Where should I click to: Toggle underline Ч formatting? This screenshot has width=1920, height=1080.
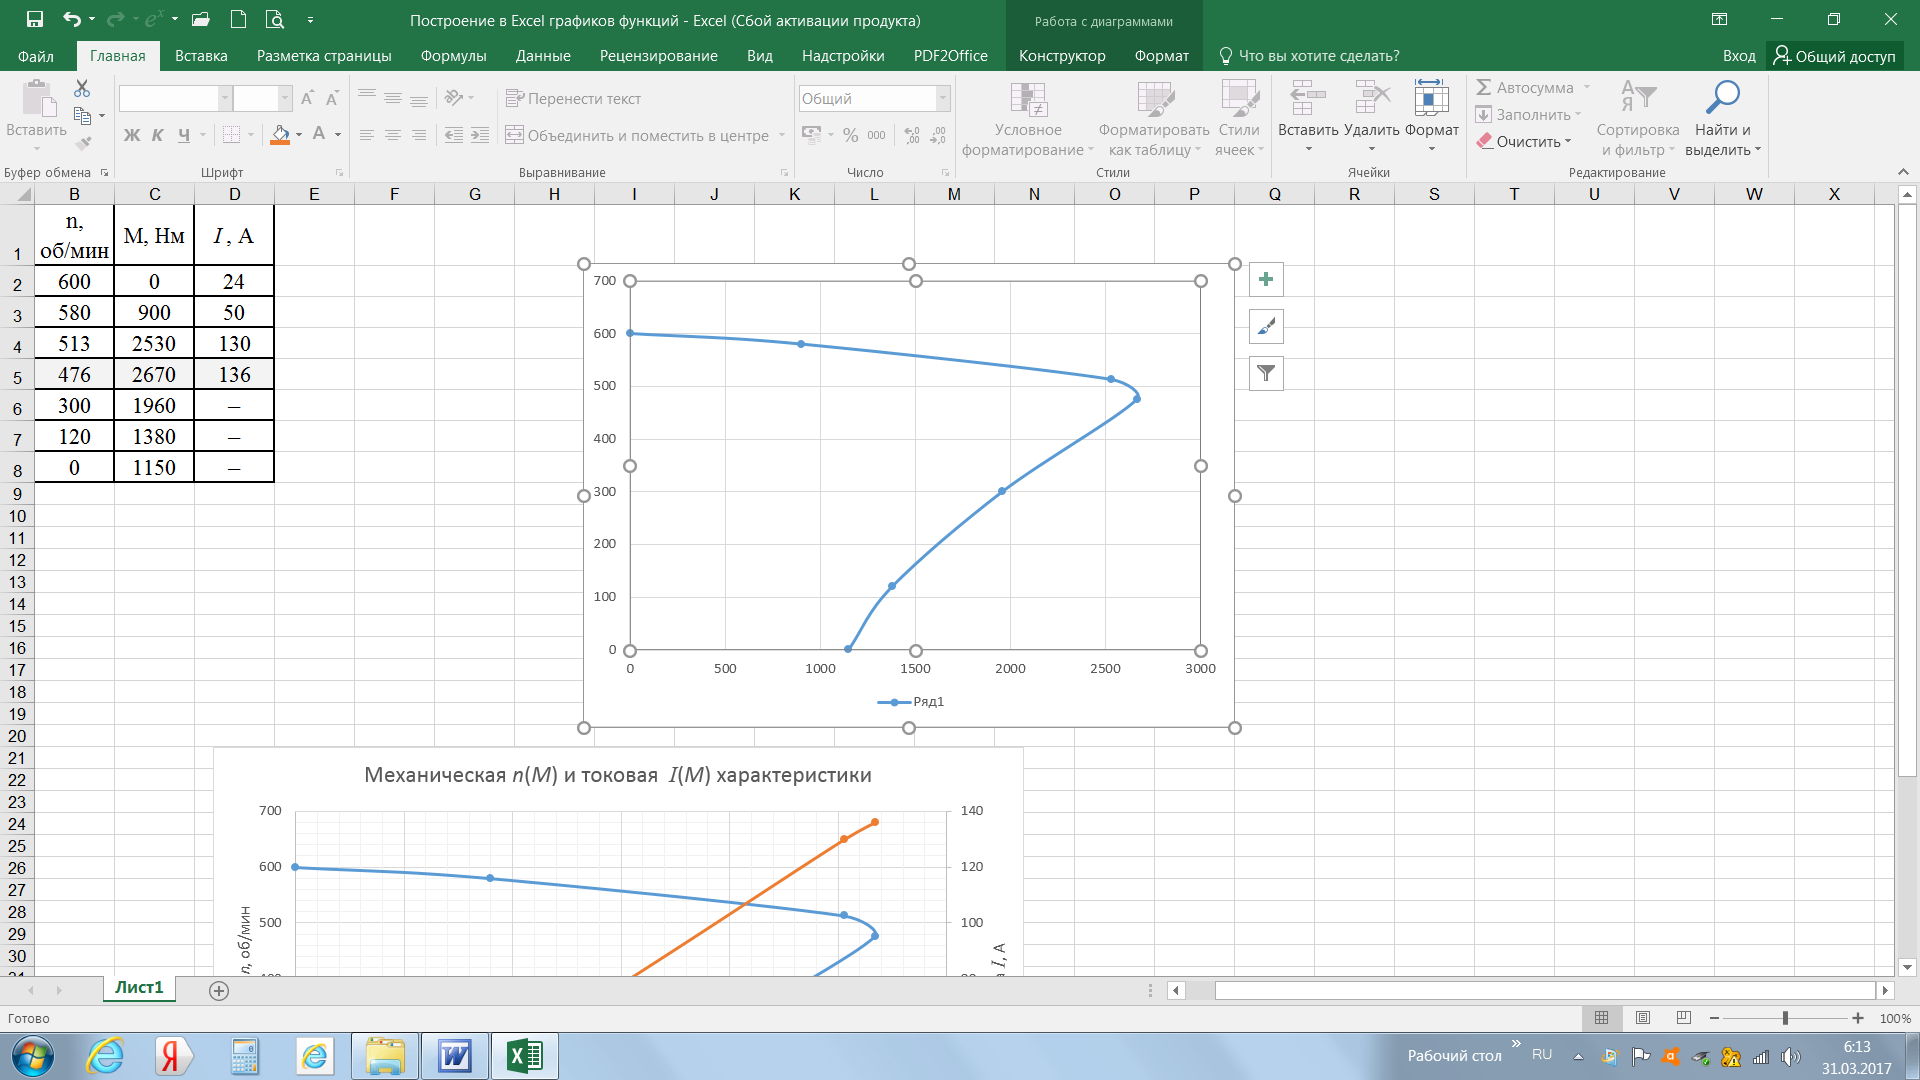click(x=183, y=135)
